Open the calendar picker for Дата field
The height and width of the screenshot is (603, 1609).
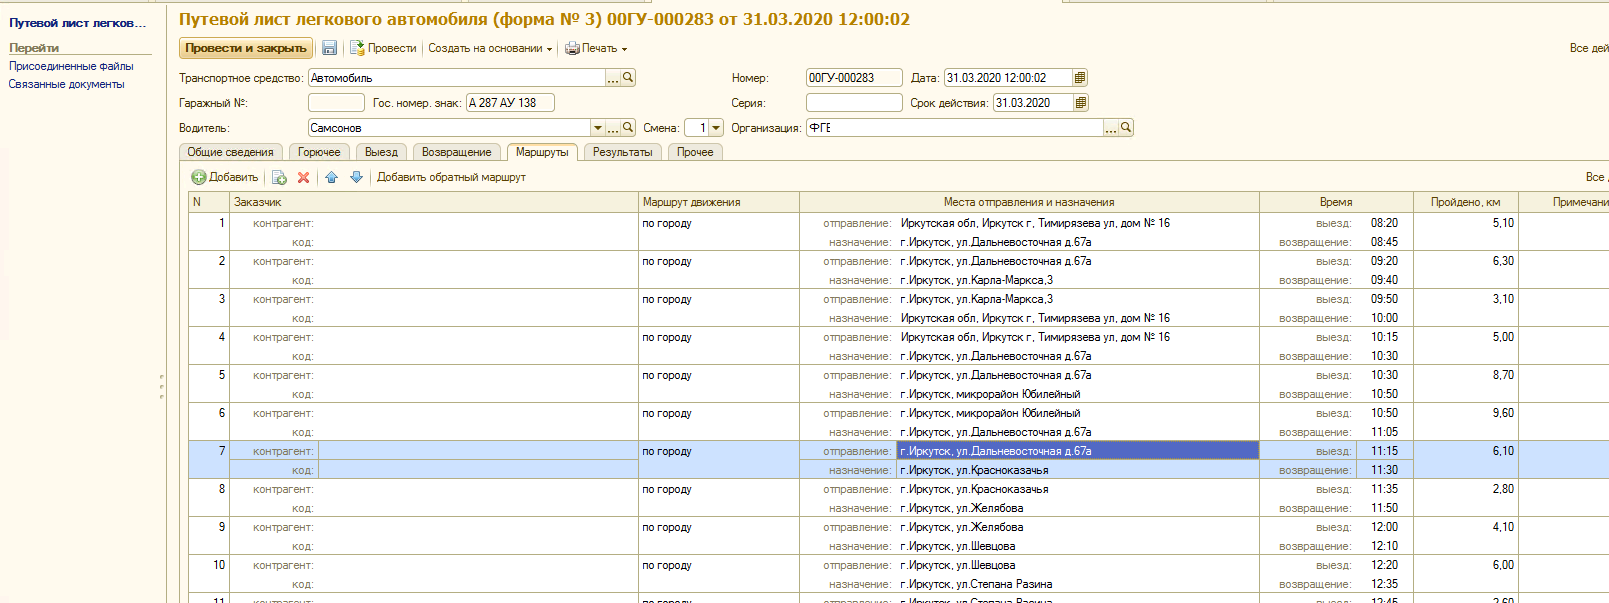(1080, 78)
